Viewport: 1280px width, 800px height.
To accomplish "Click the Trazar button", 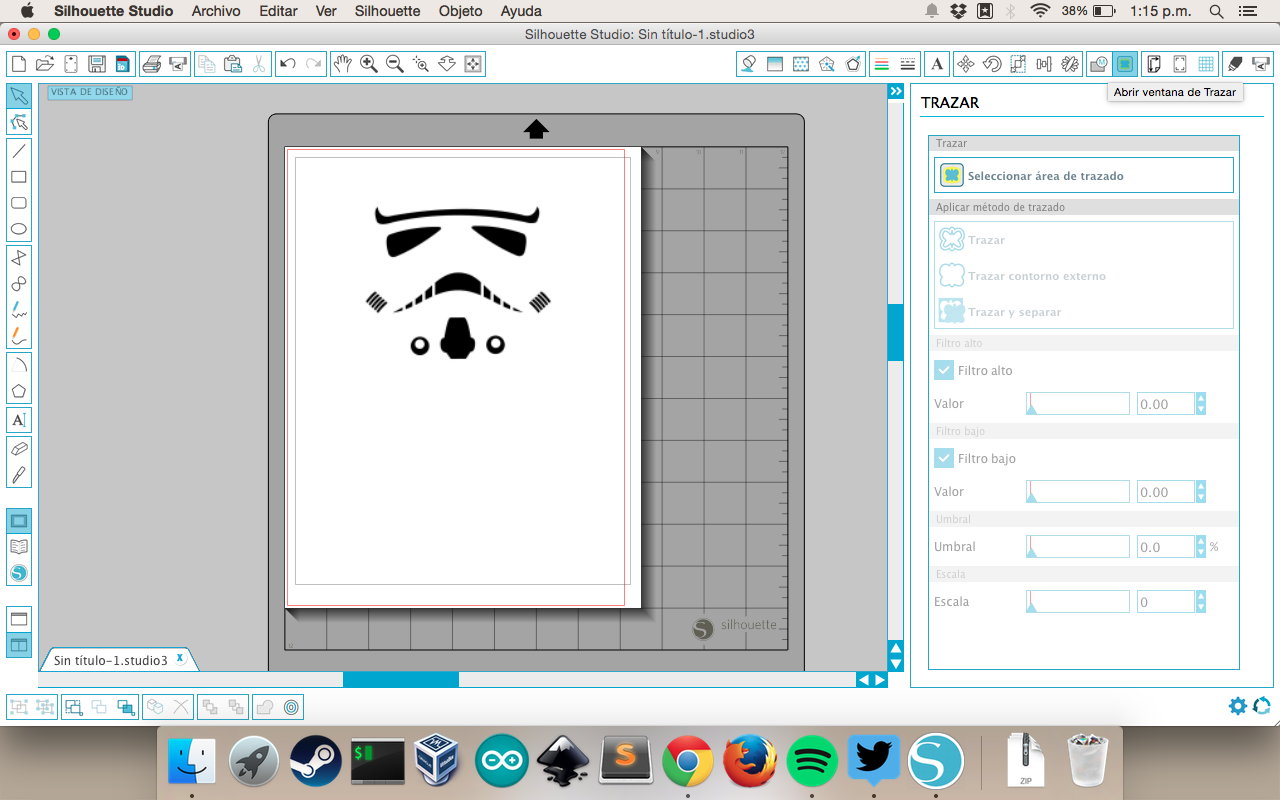I will point(1084,240).
